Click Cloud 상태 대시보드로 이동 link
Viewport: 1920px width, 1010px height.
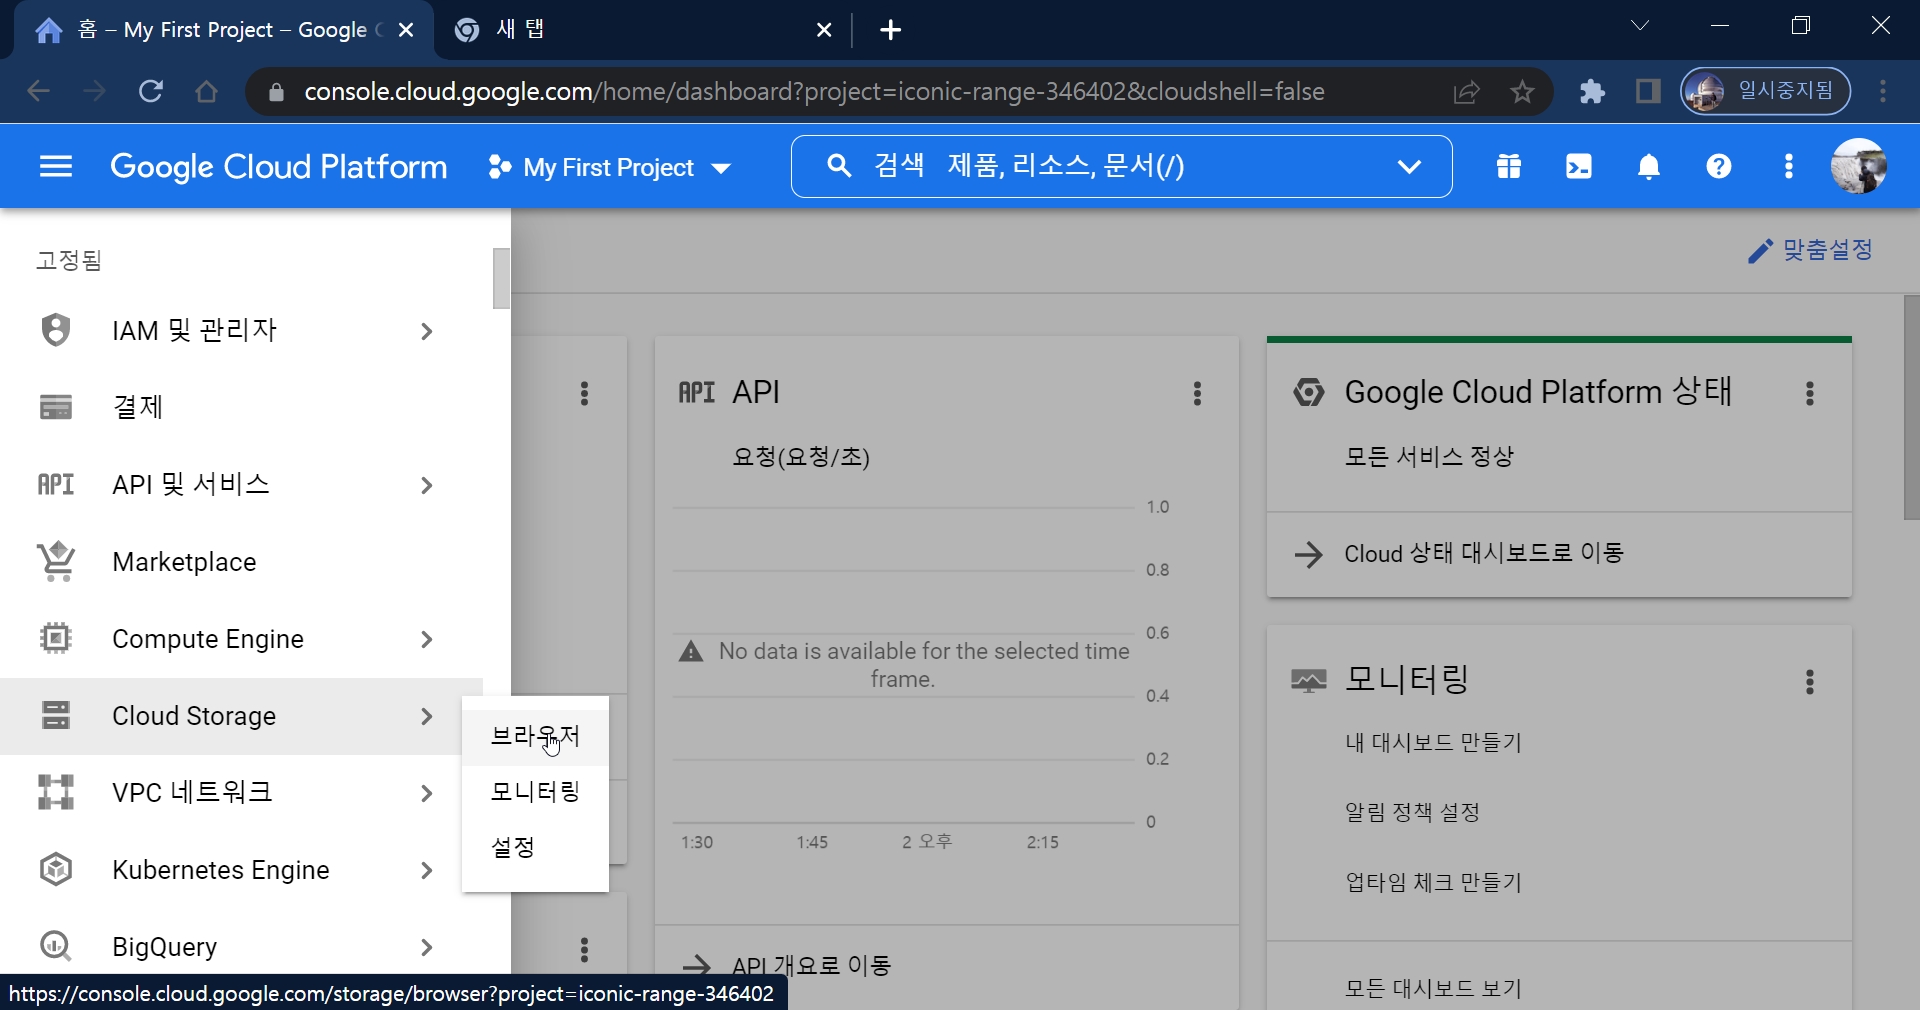click(x=1484, y=553)
